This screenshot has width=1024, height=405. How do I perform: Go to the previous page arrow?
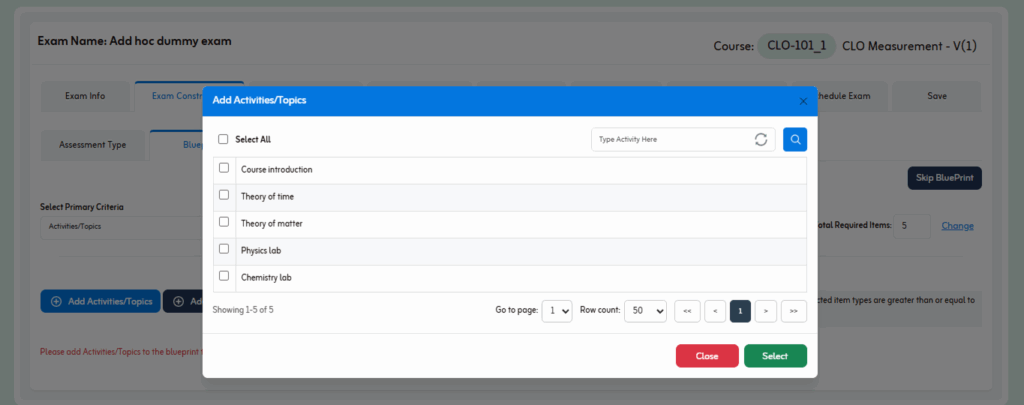coord(714,311)
